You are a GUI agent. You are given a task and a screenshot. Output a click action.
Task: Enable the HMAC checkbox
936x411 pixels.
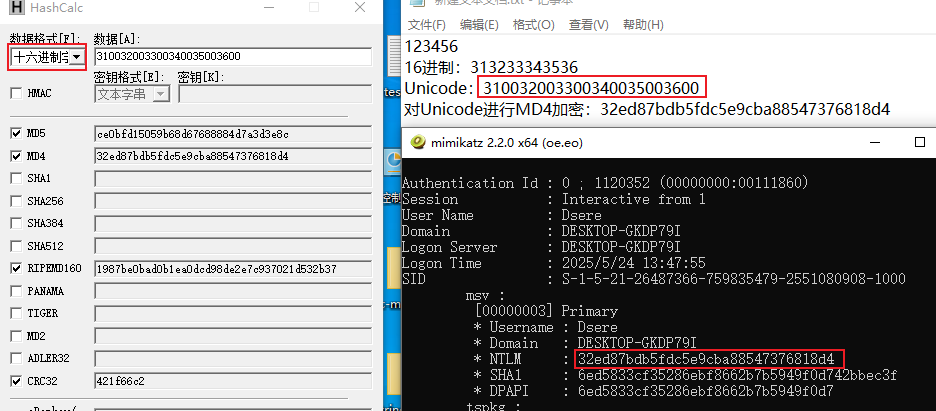coord(16,94)
